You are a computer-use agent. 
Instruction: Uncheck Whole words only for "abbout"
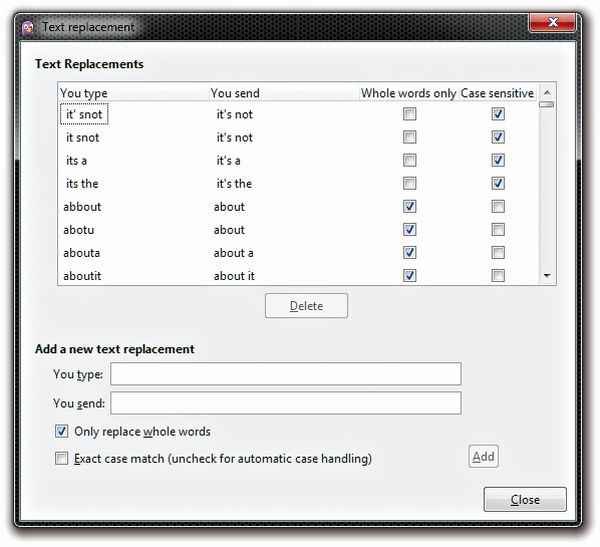[409, 207]
